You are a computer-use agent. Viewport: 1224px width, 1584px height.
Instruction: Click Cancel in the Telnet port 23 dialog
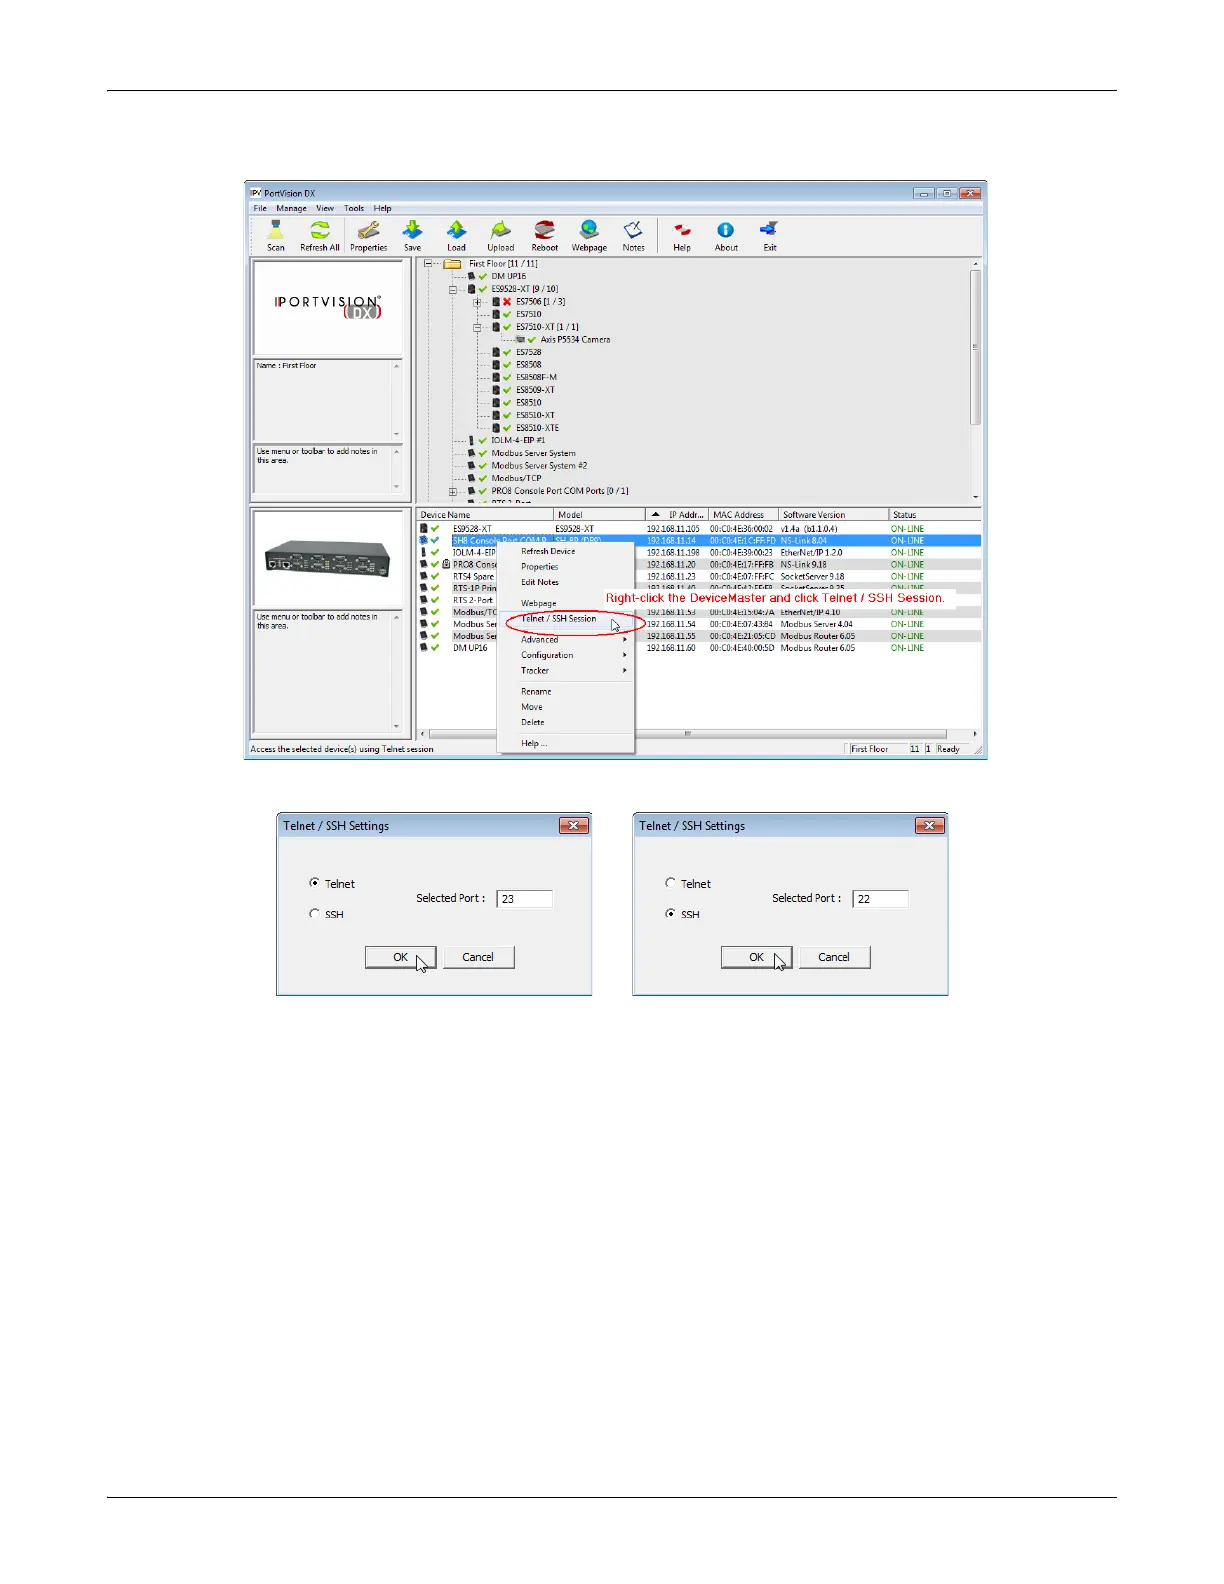[478, 957]
